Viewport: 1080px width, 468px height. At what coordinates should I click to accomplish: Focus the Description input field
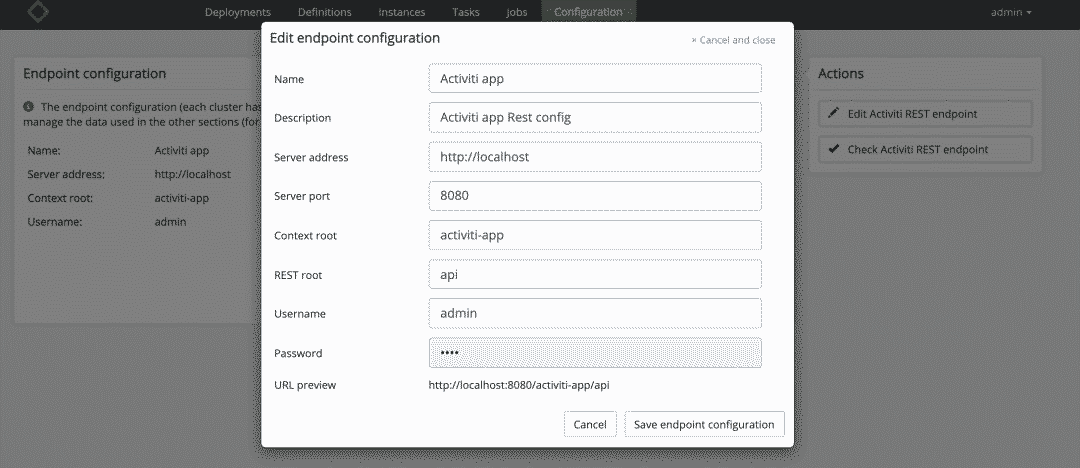pos(595,117)
